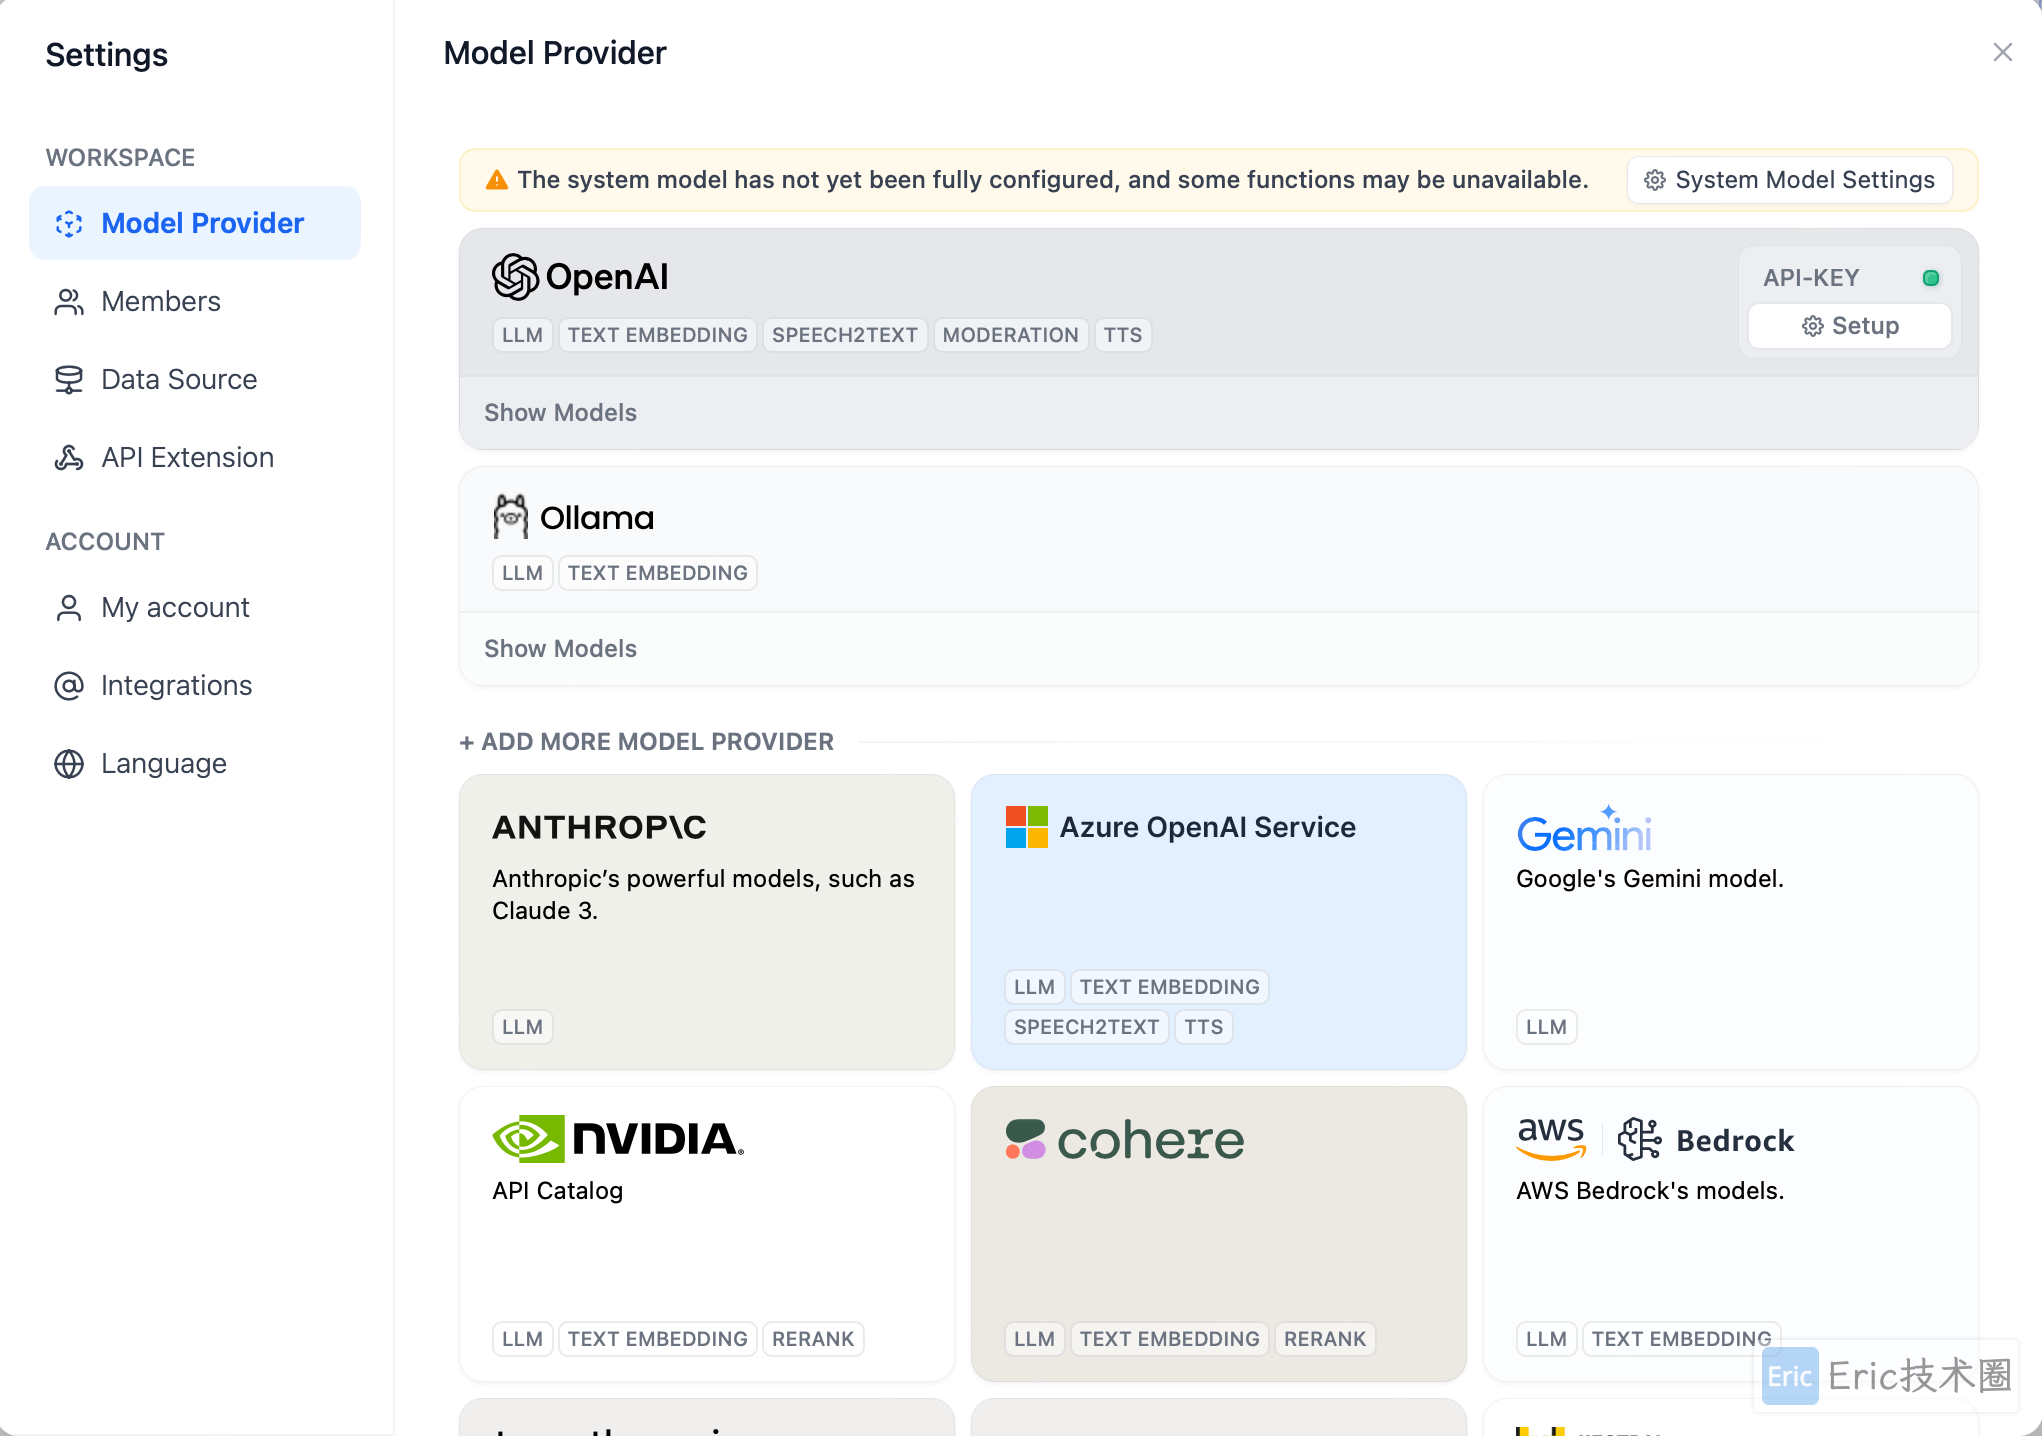Image resolution: width=2042 pixels, height=1436 pixels.
Task: Click the gear icon in Setup button
Action: pyautogui.click(x=1812, y=326)
